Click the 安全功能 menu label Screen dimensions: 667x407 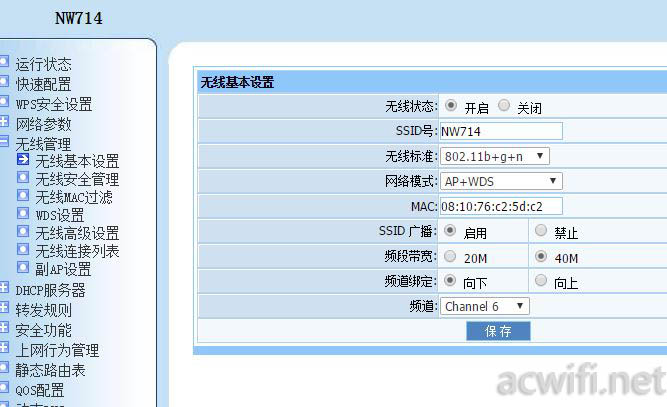(x=43, y=330)
